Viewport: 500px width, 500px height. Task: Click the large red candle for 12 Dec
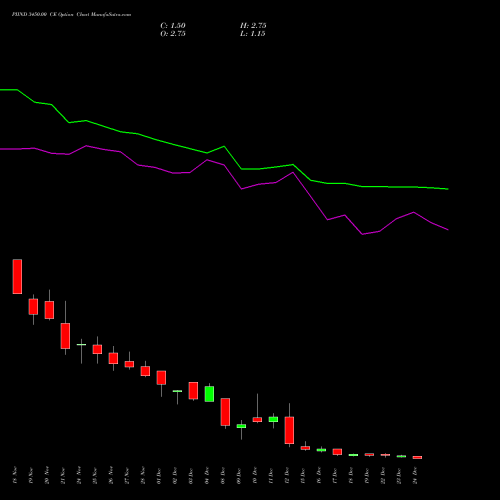pyautogui.click(x=289, y=430)
